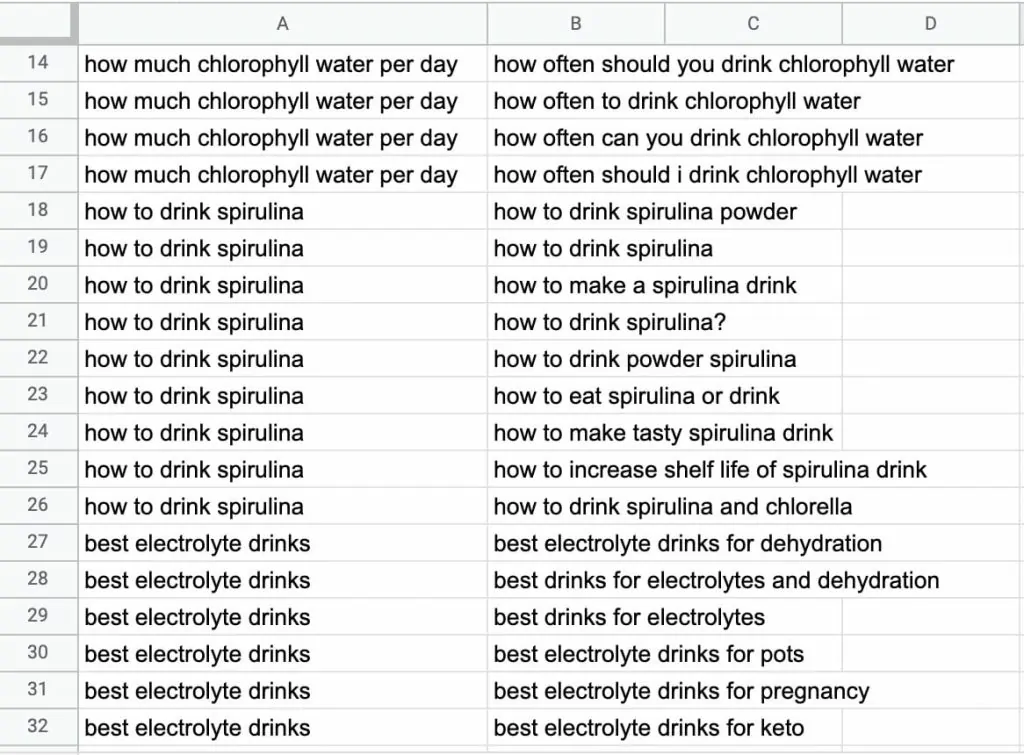Viewport: 1024px width, 755px height.
Task: Select row 27 header
Action: [38, 542]
